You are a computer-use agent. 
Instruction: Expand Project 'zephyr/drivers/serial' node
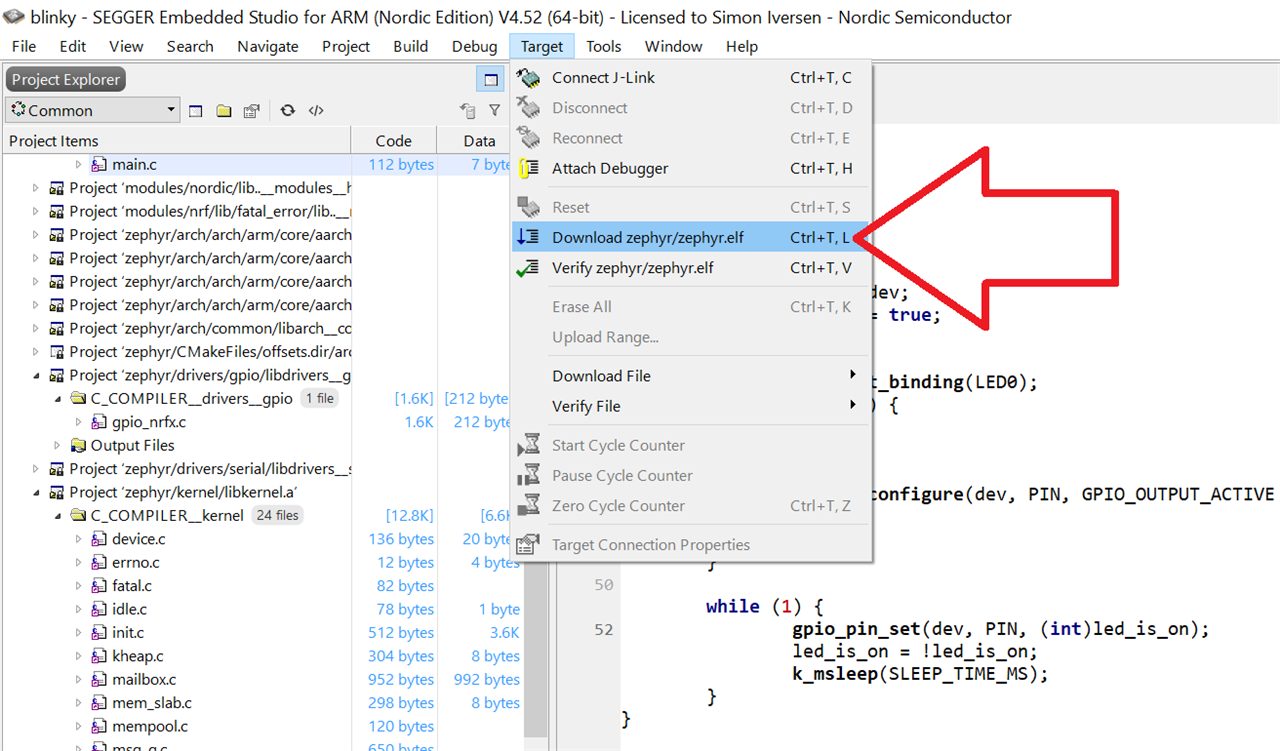tap(36, 469)
